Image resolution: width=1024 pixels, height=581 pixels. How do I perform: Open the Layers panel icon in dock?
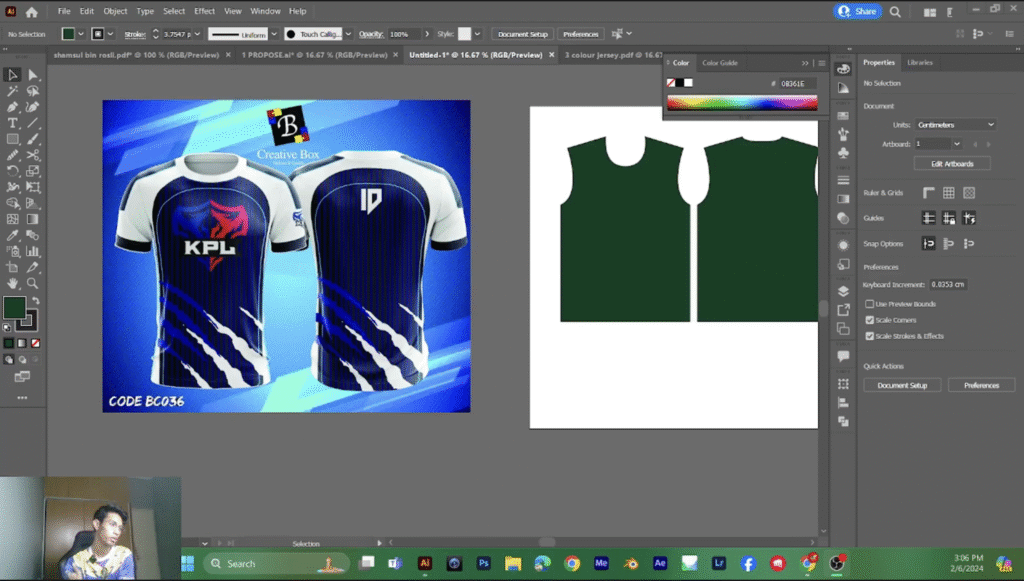[x=843, y=291]
